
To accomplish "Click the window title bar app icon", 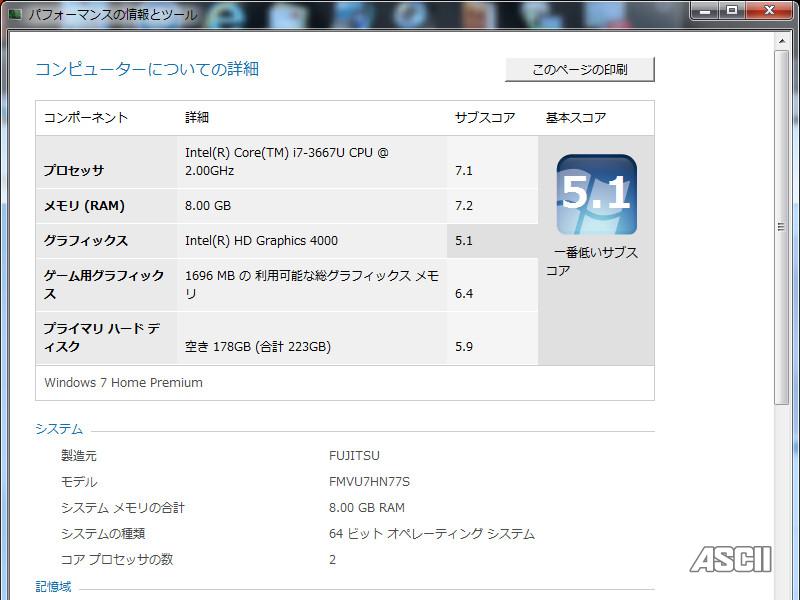I will click(15, 14).
